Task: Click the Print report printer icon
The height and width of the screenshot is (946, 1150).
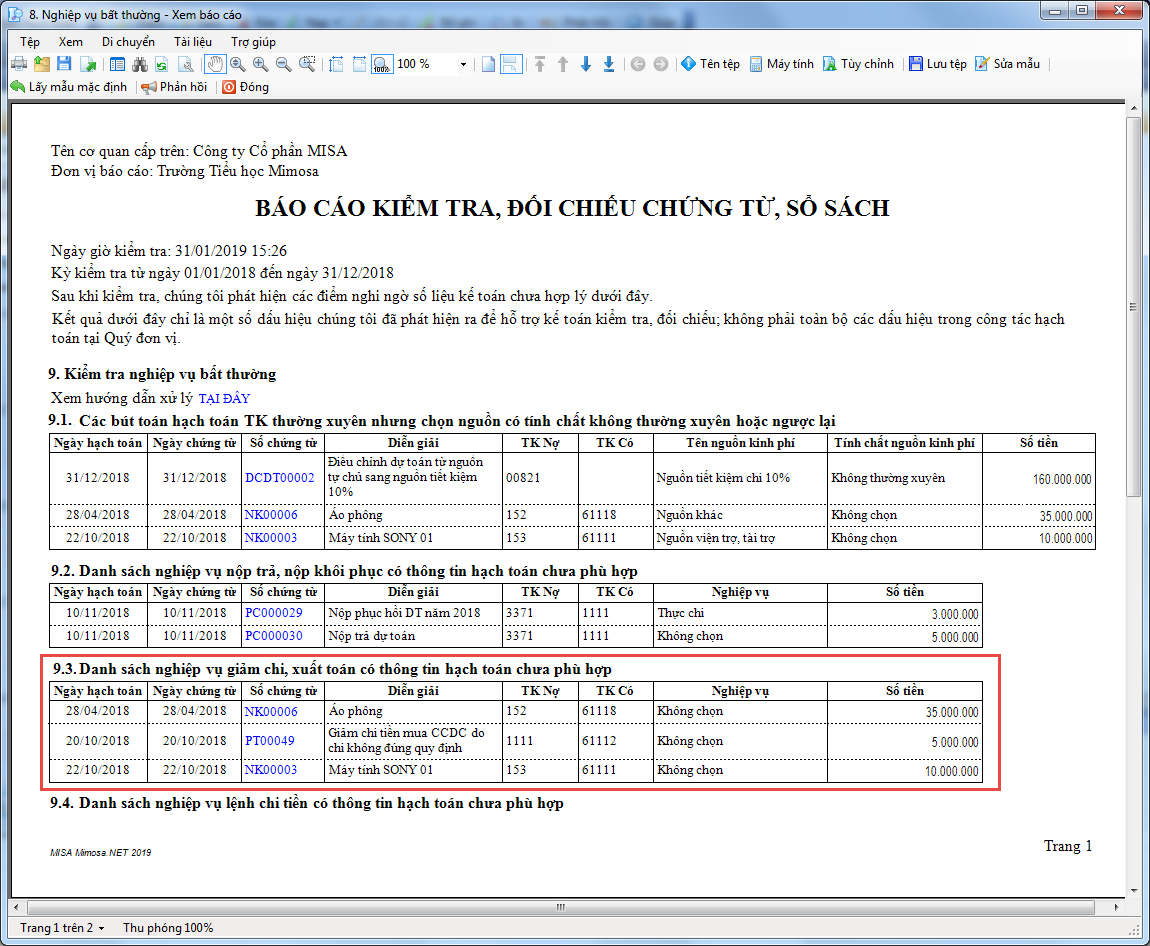Action: [19, 65]
